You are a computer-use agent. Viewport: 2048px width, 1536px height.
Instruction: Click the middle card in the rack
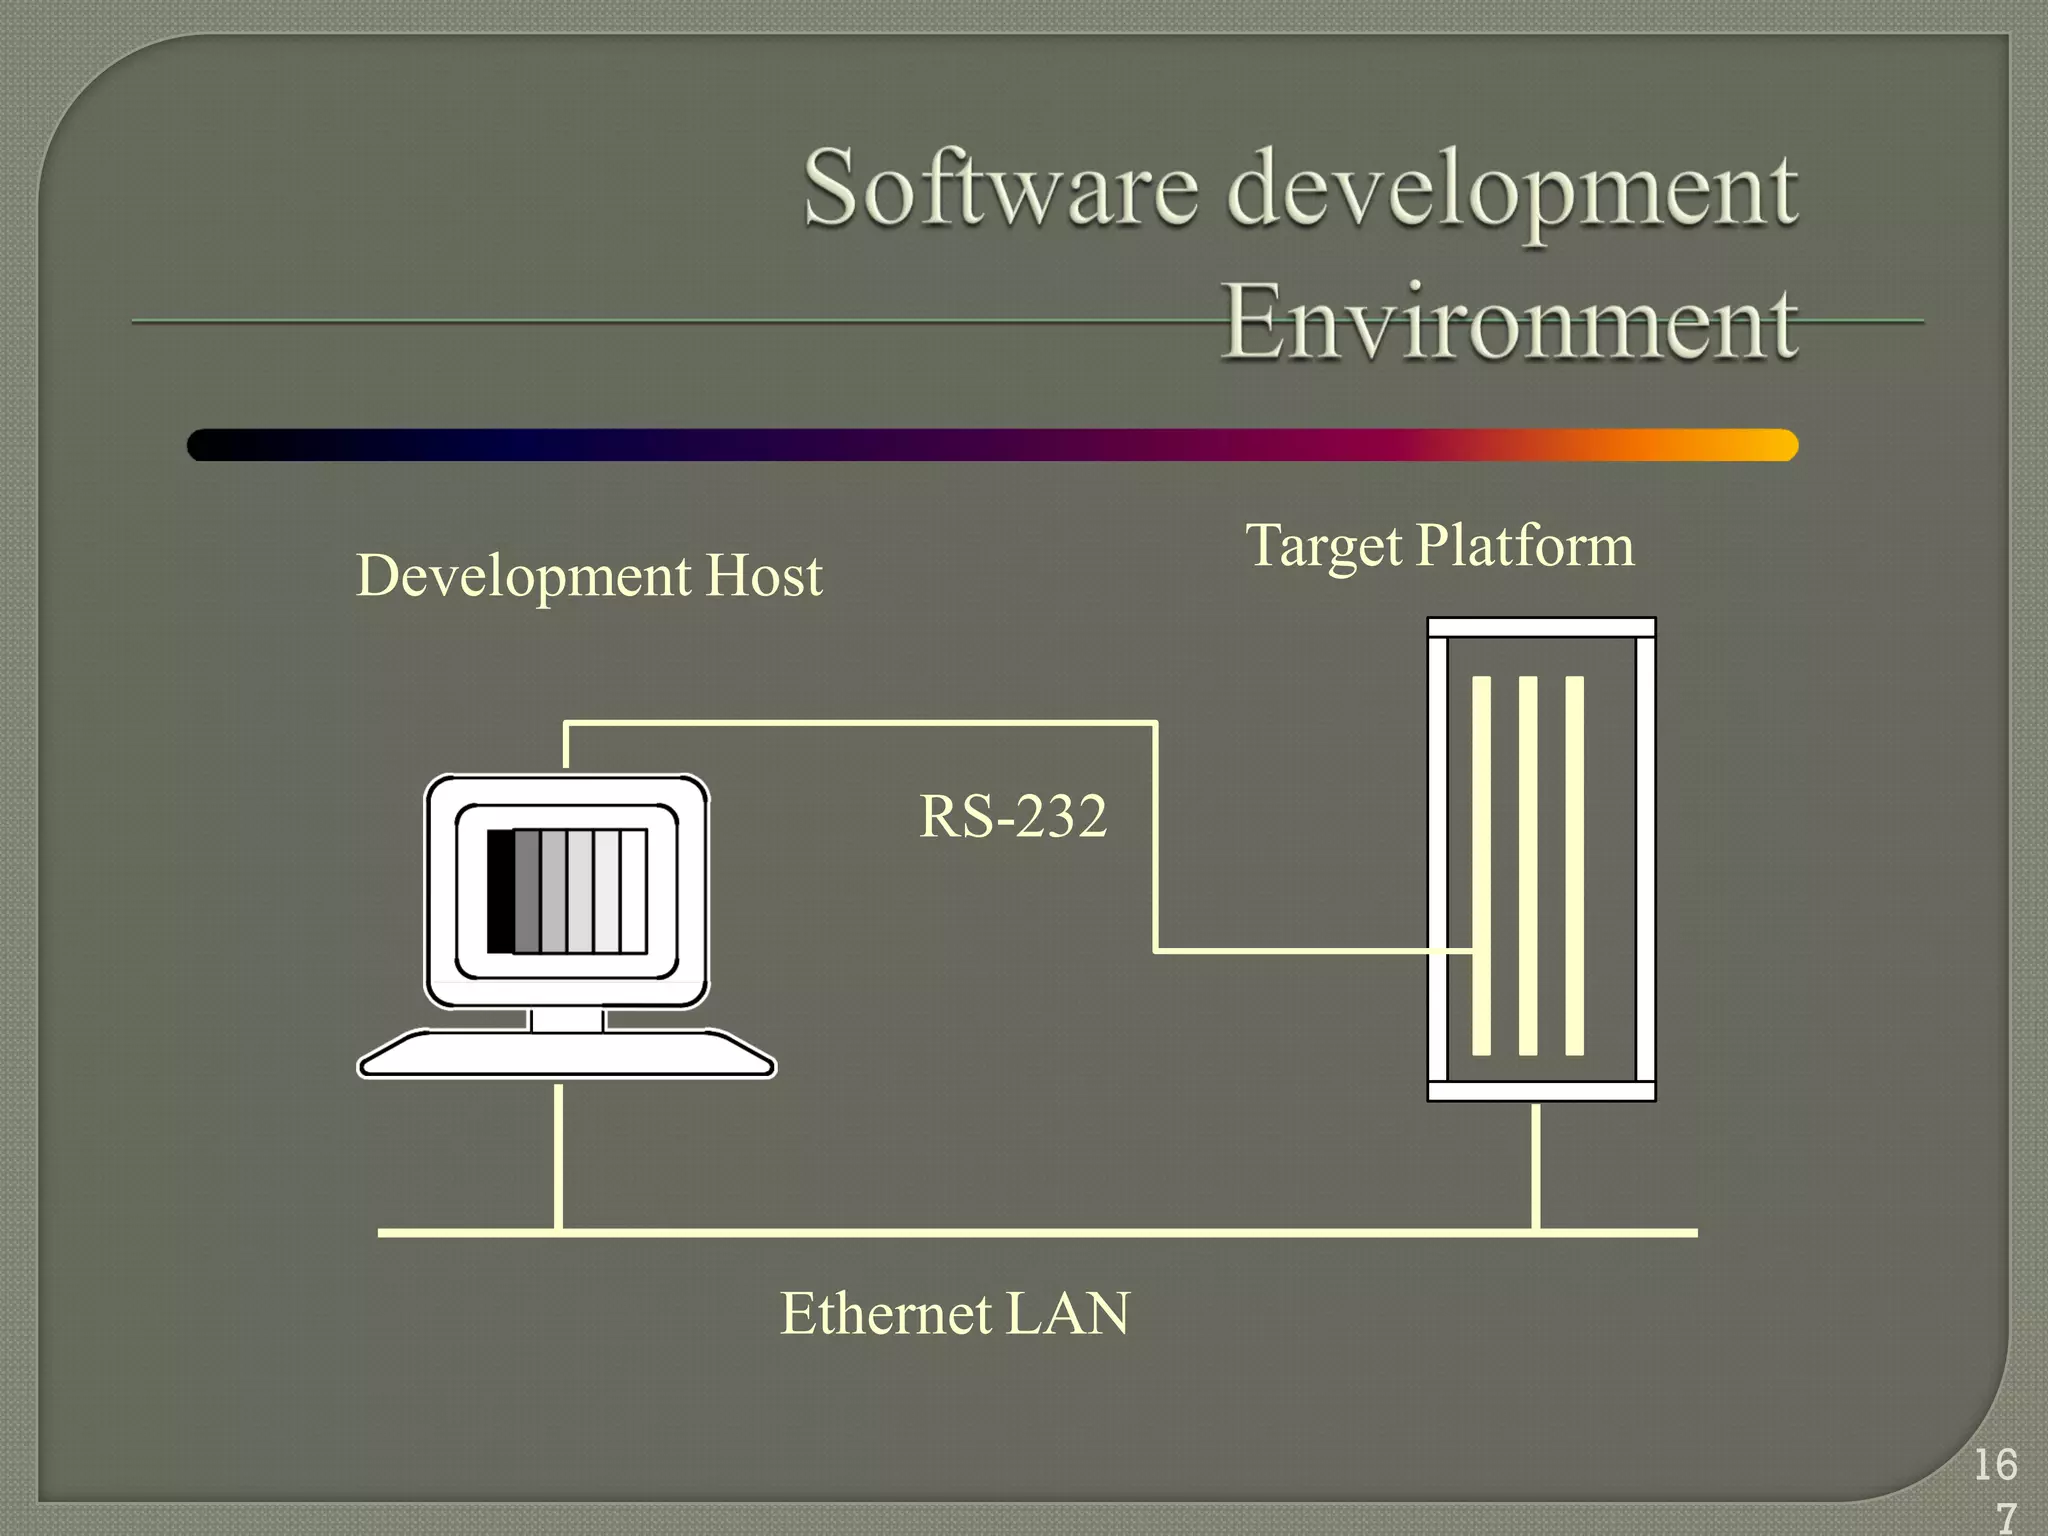tap(1527, 865)
